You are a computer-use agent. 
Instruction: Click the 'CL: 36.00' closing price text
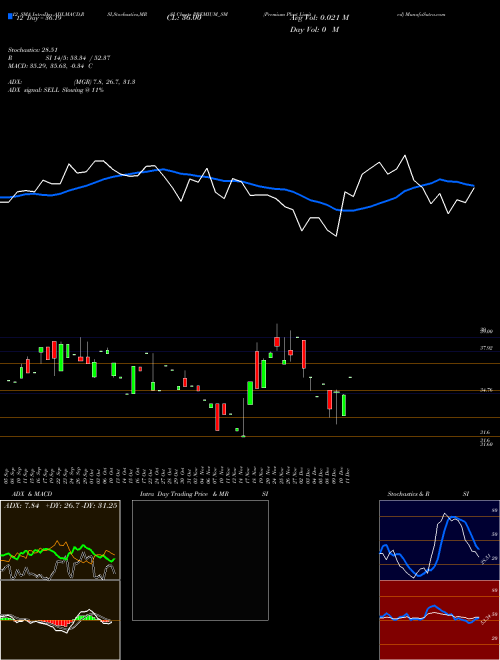(184, 18)
